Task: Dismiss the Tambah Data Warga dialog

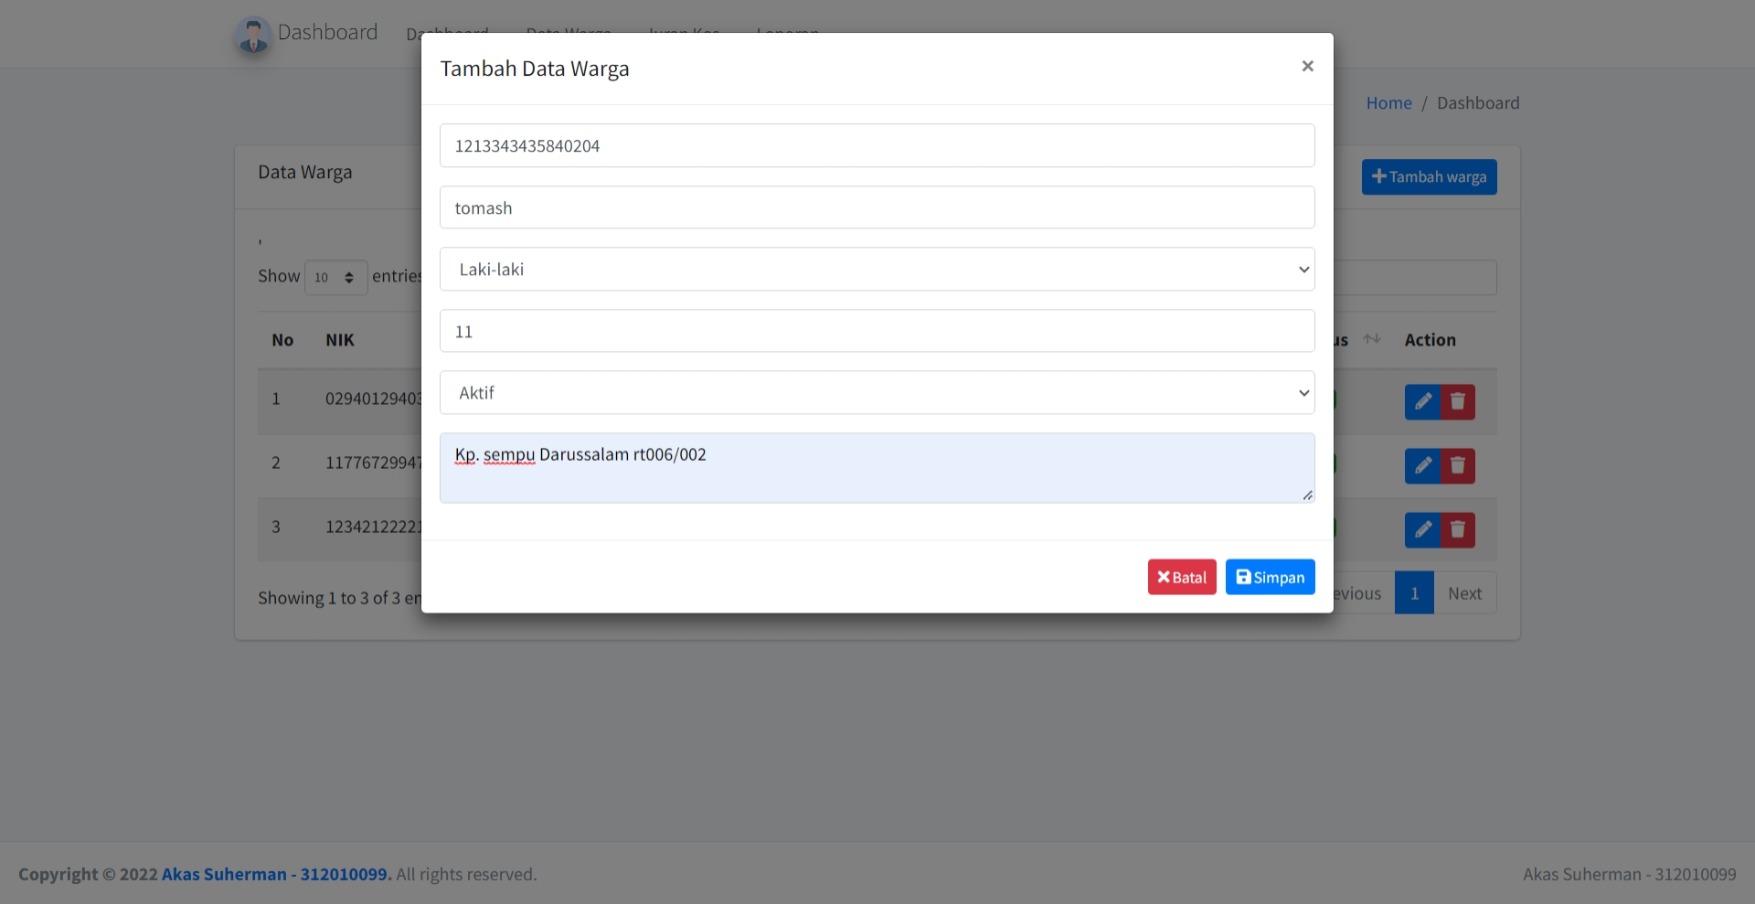Action: click(x=1307, y=66)
